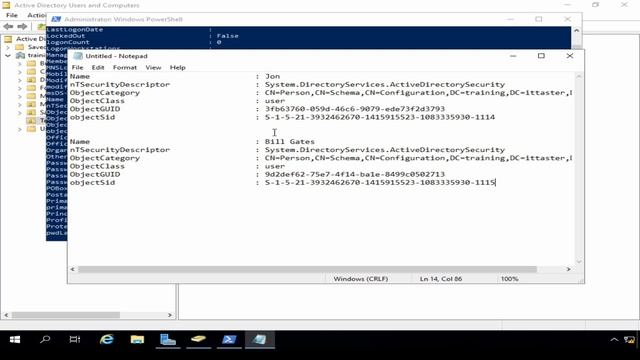Screen dimensions: 640x360
Task: Open Task View on the taskbar
Action: (75, 340)
